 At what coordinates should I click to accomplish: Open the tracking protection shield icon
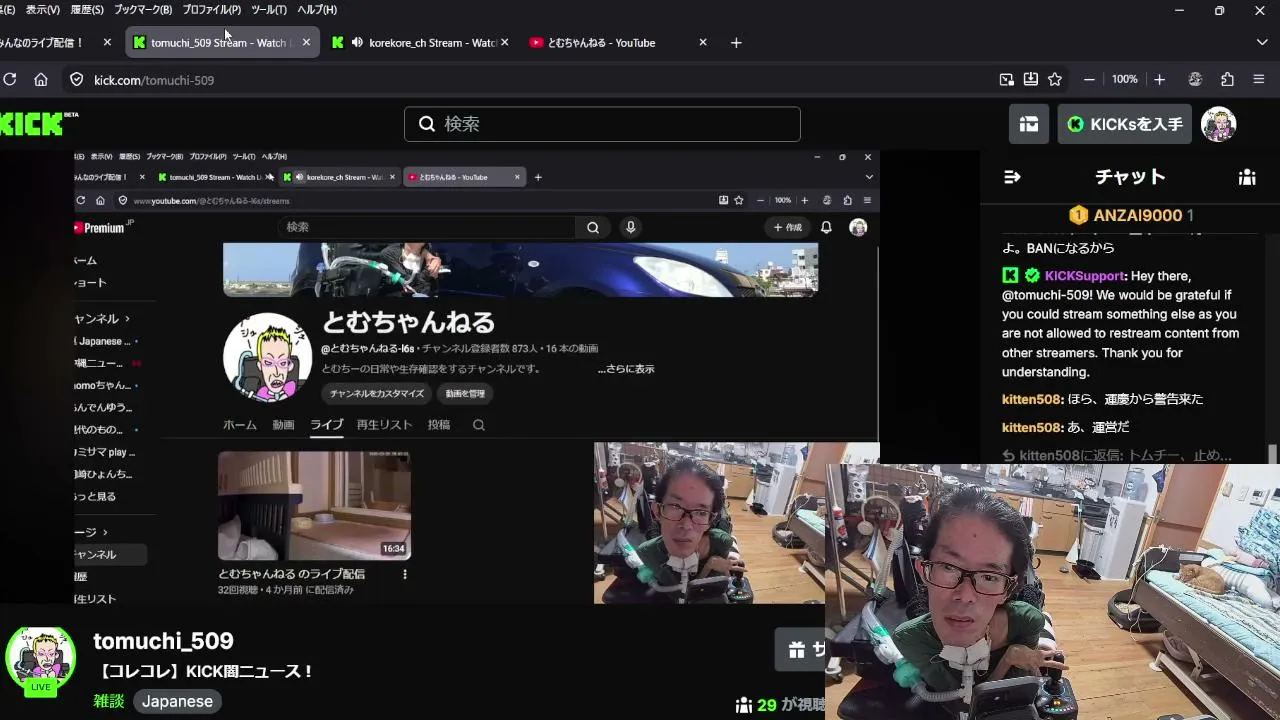(76, 79)
